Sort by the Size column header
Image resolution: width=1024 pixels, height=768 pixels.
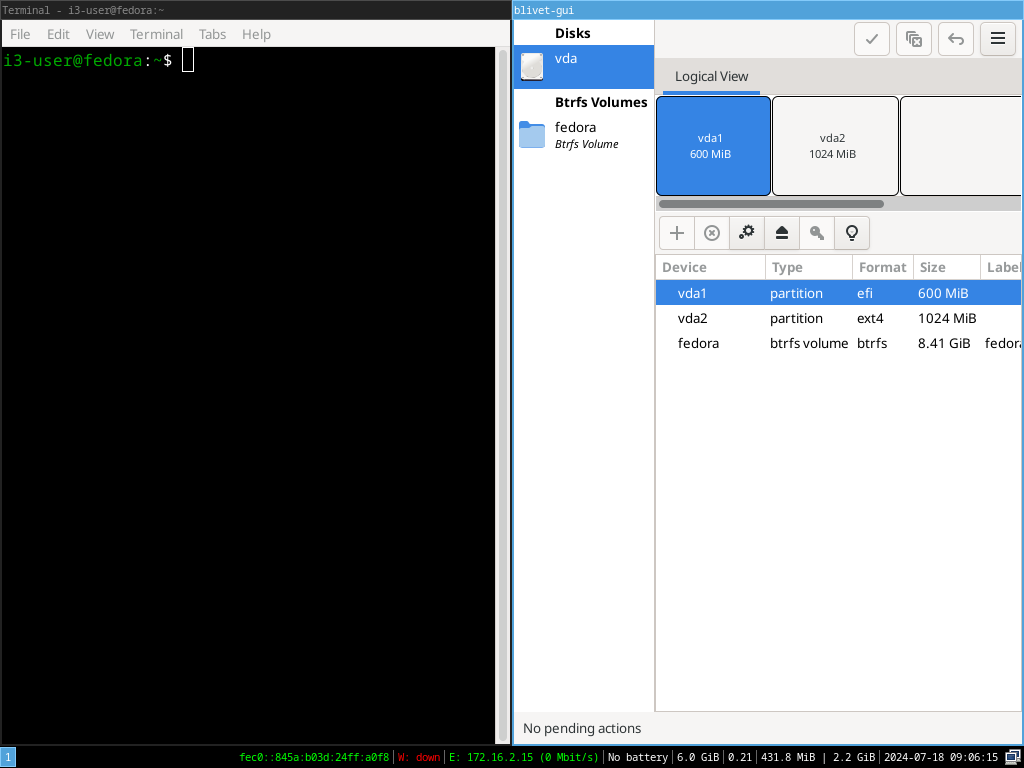[x=946, y=267]
